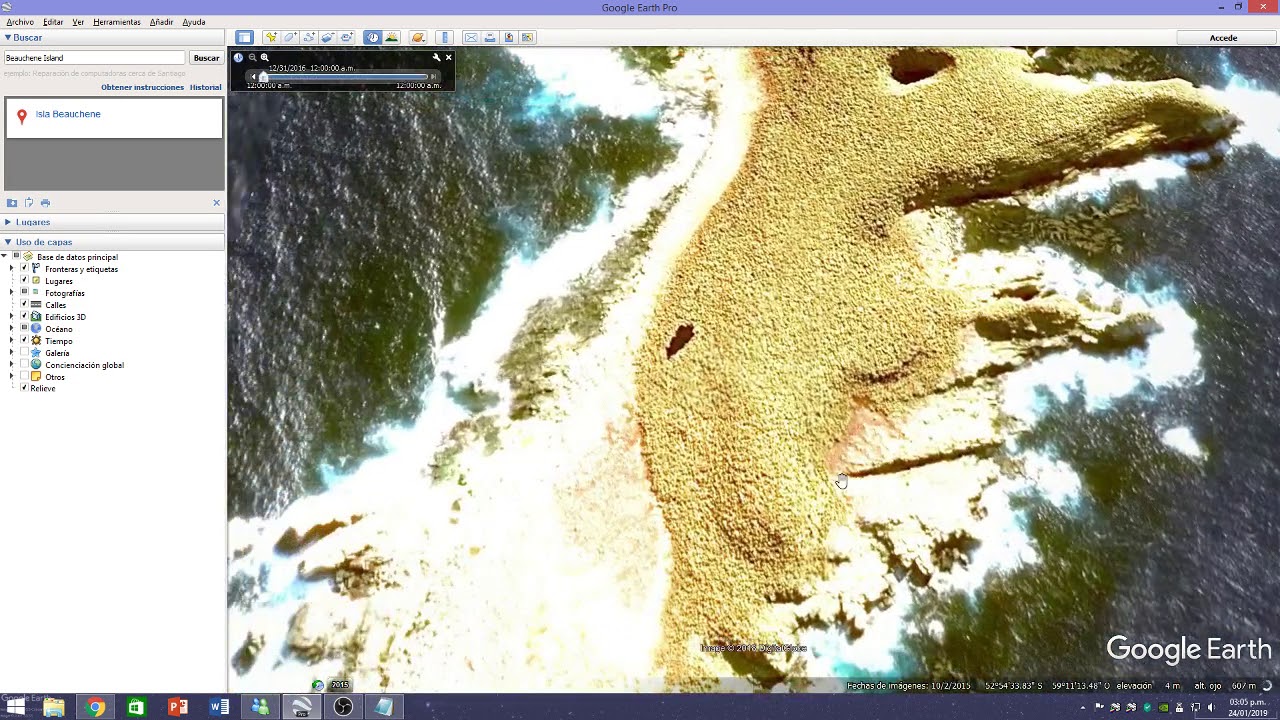The image size is (1280, 720).
Task: Open time slider options wrench
Action: (x=436, y=57)
